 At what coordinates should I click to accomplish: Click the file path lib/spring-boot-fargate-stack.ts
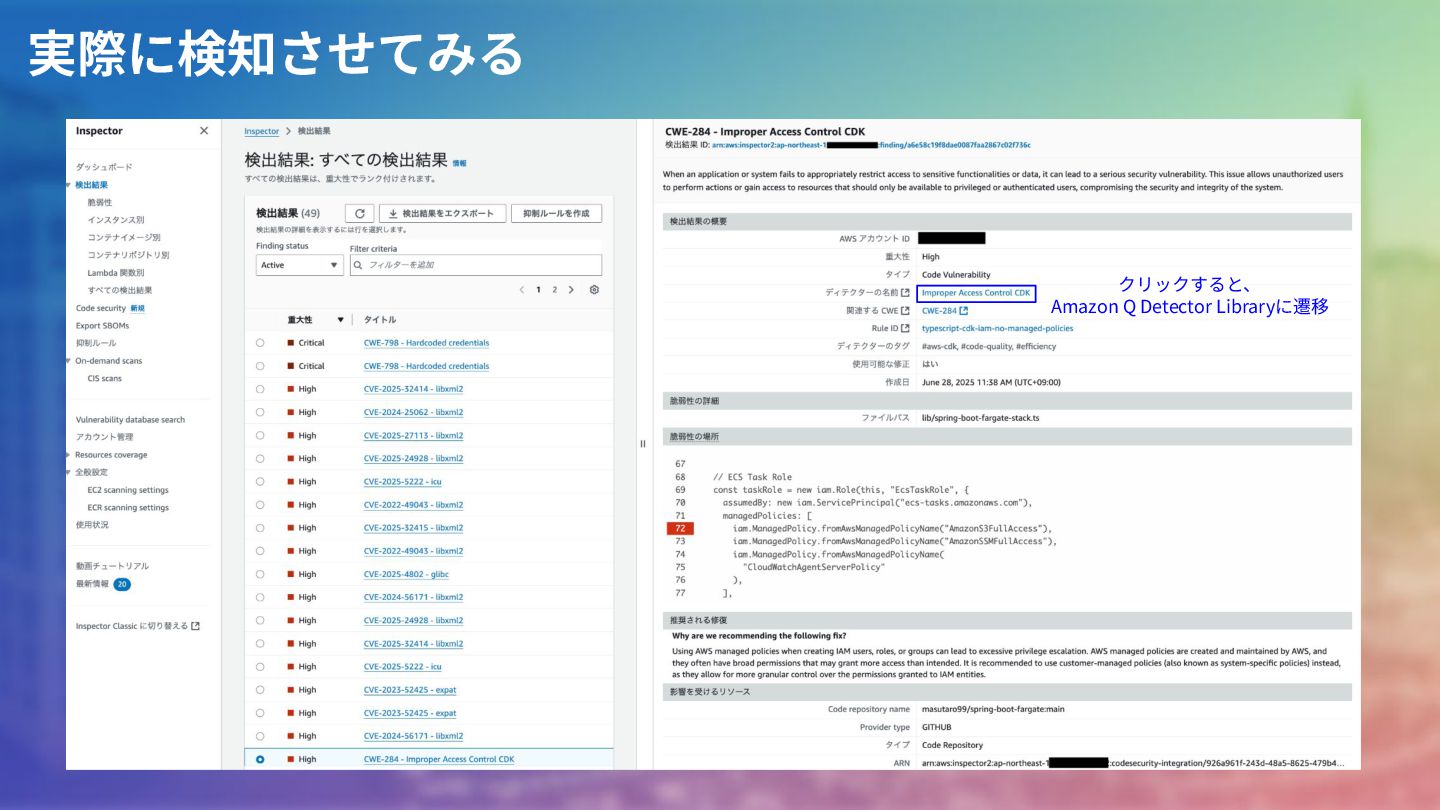[980, 418]
